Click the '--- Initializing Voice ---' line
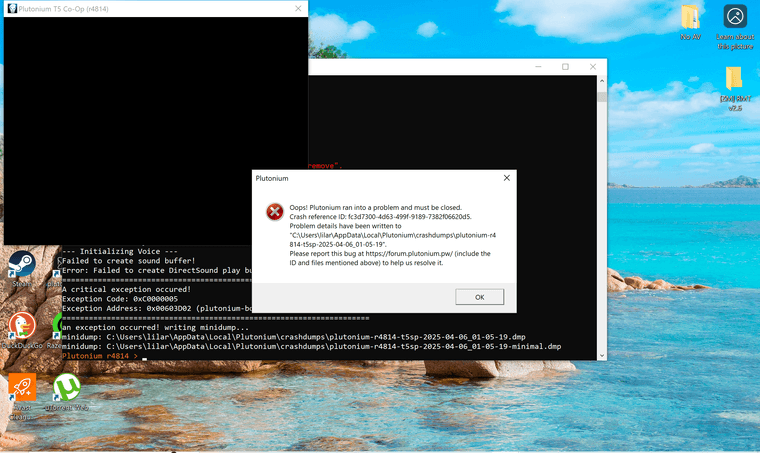This screenshot has height=453, width=760. tap(120, 251)
